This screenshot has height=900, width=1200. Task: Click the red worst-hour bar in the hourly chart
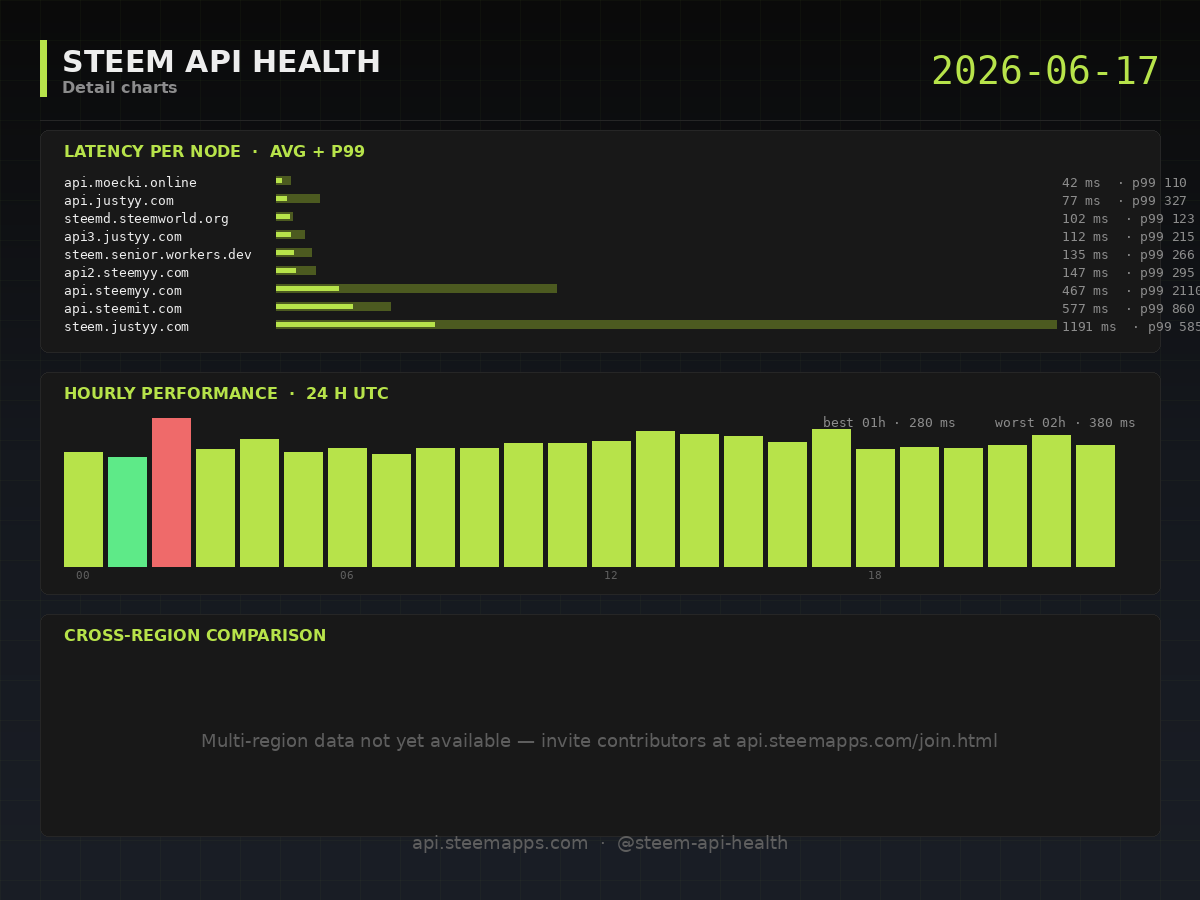(x=171, y=492)
